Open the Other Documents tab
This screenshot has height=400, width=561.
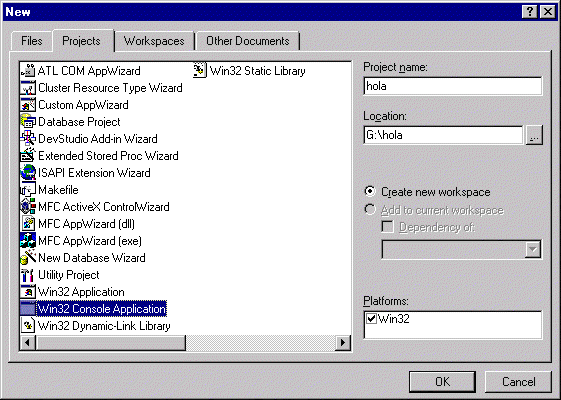click(248, 41)
